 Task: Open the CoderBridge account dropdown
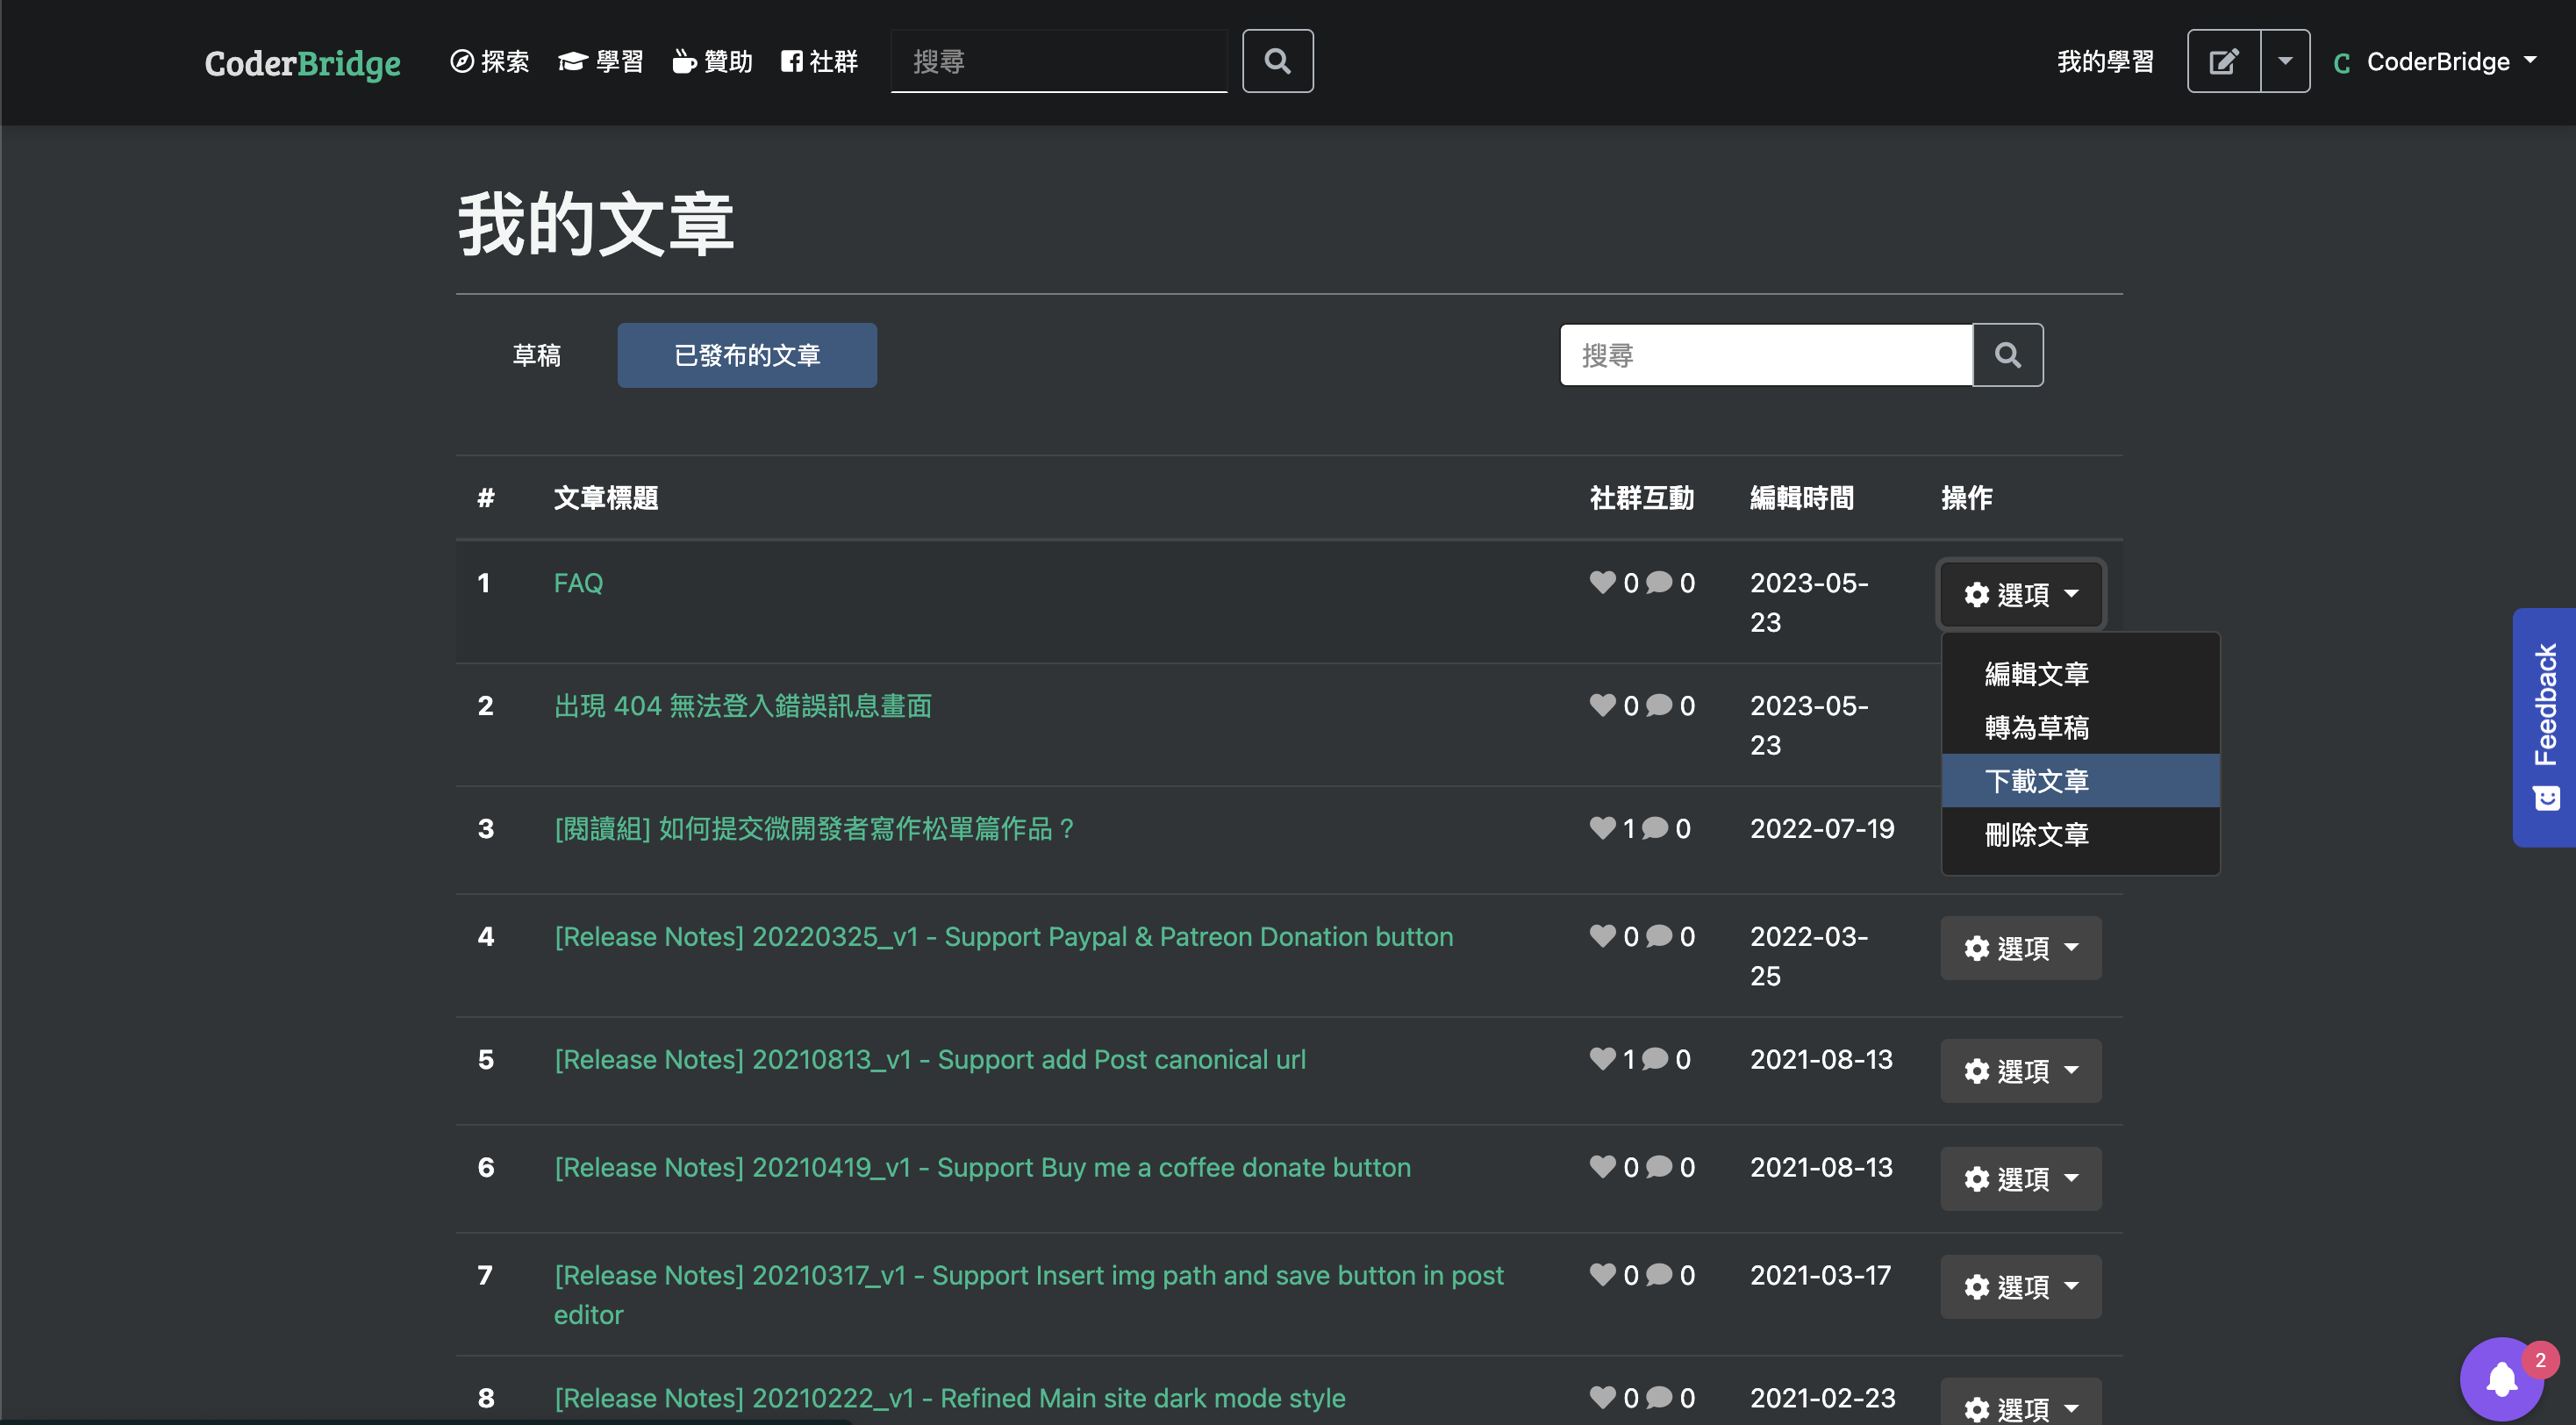coord(2436,61)
